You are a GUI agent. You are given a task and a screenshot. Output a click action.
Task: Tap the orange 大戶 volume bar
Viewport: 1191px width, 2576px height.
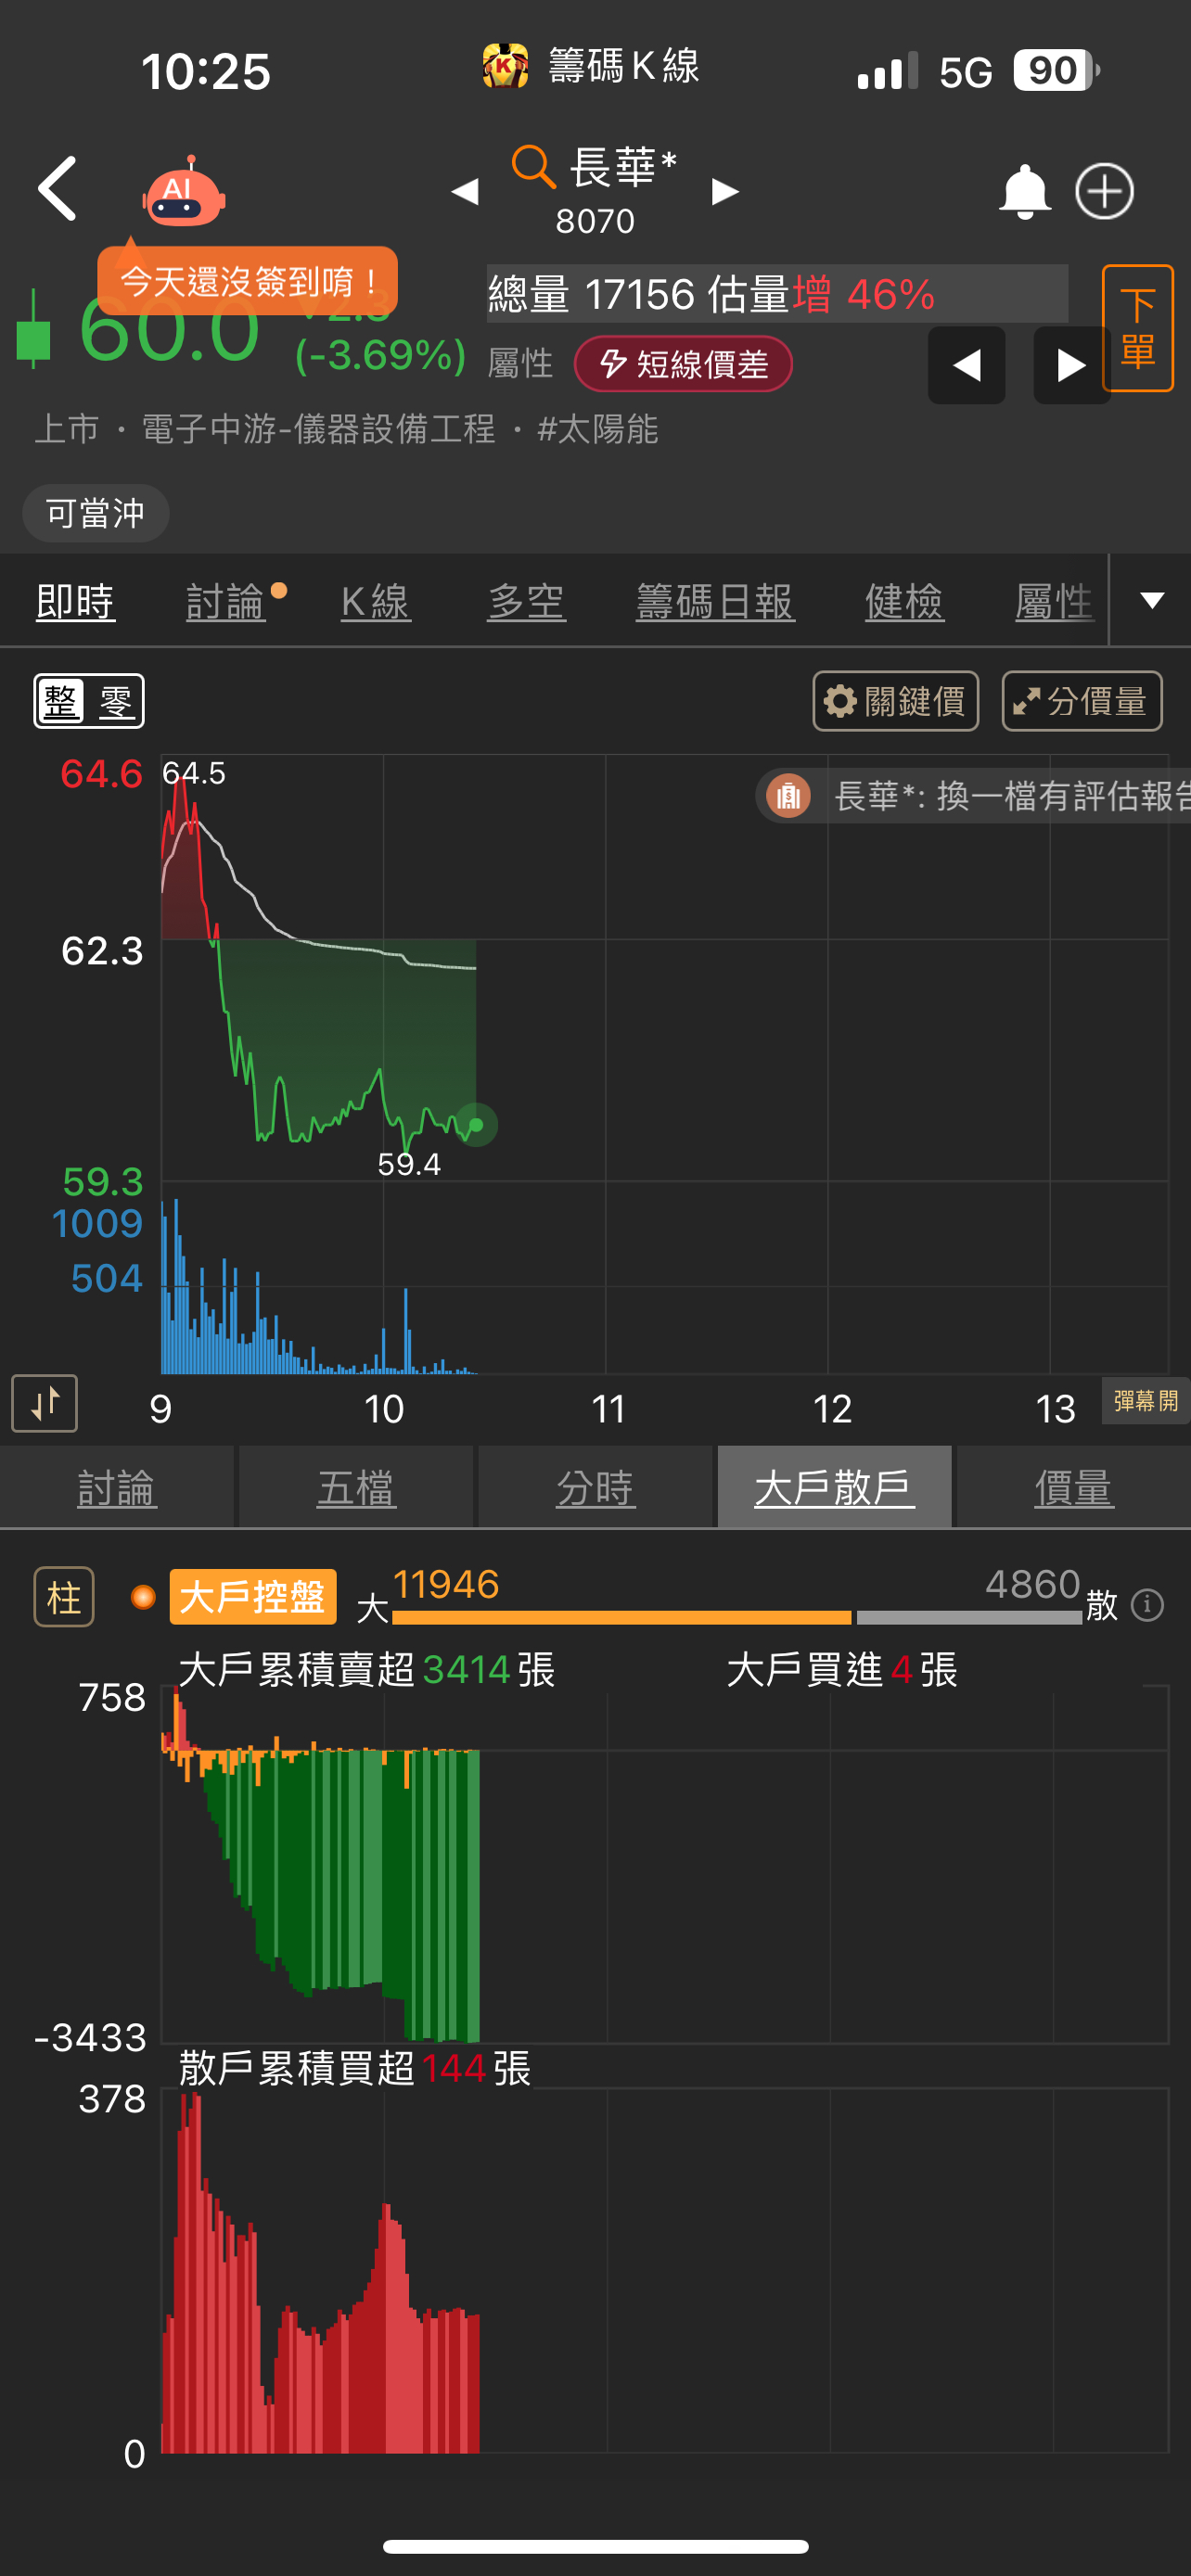[621, 1617]
